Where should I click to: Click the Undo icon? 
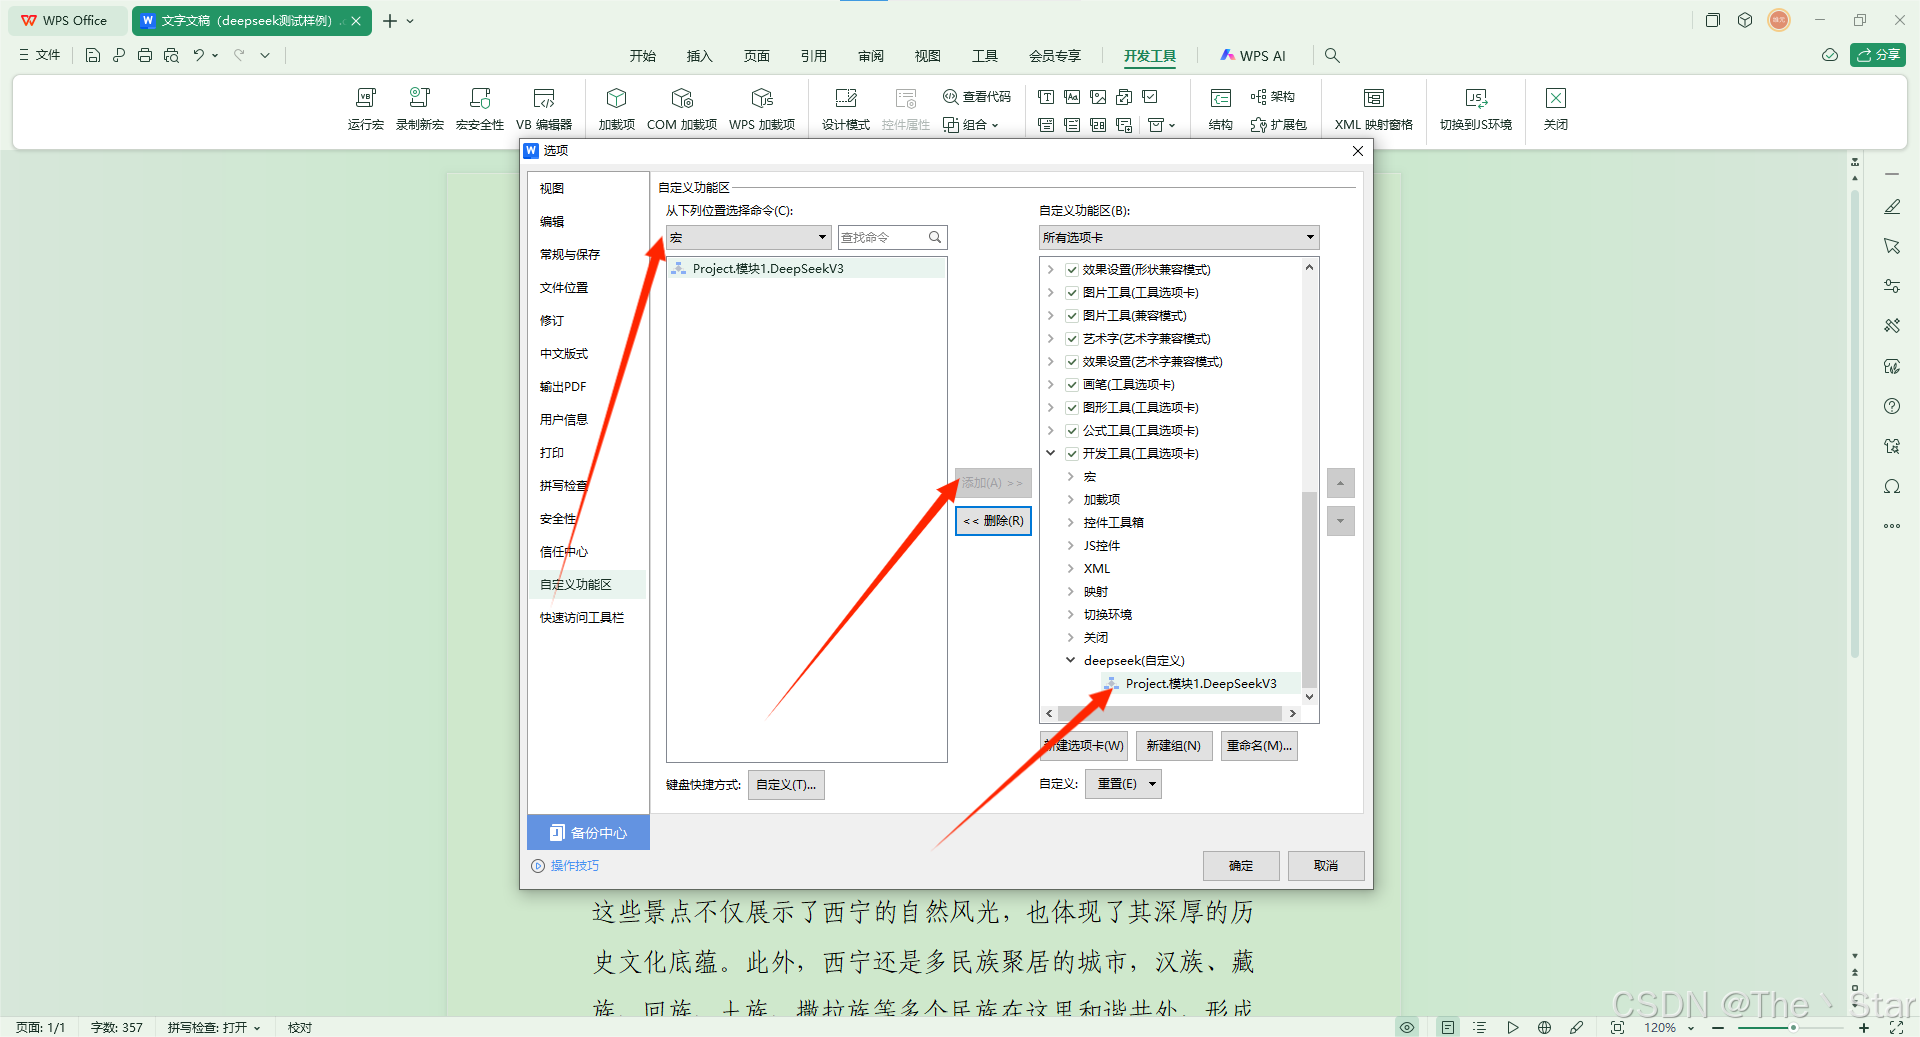coord(199,55)
